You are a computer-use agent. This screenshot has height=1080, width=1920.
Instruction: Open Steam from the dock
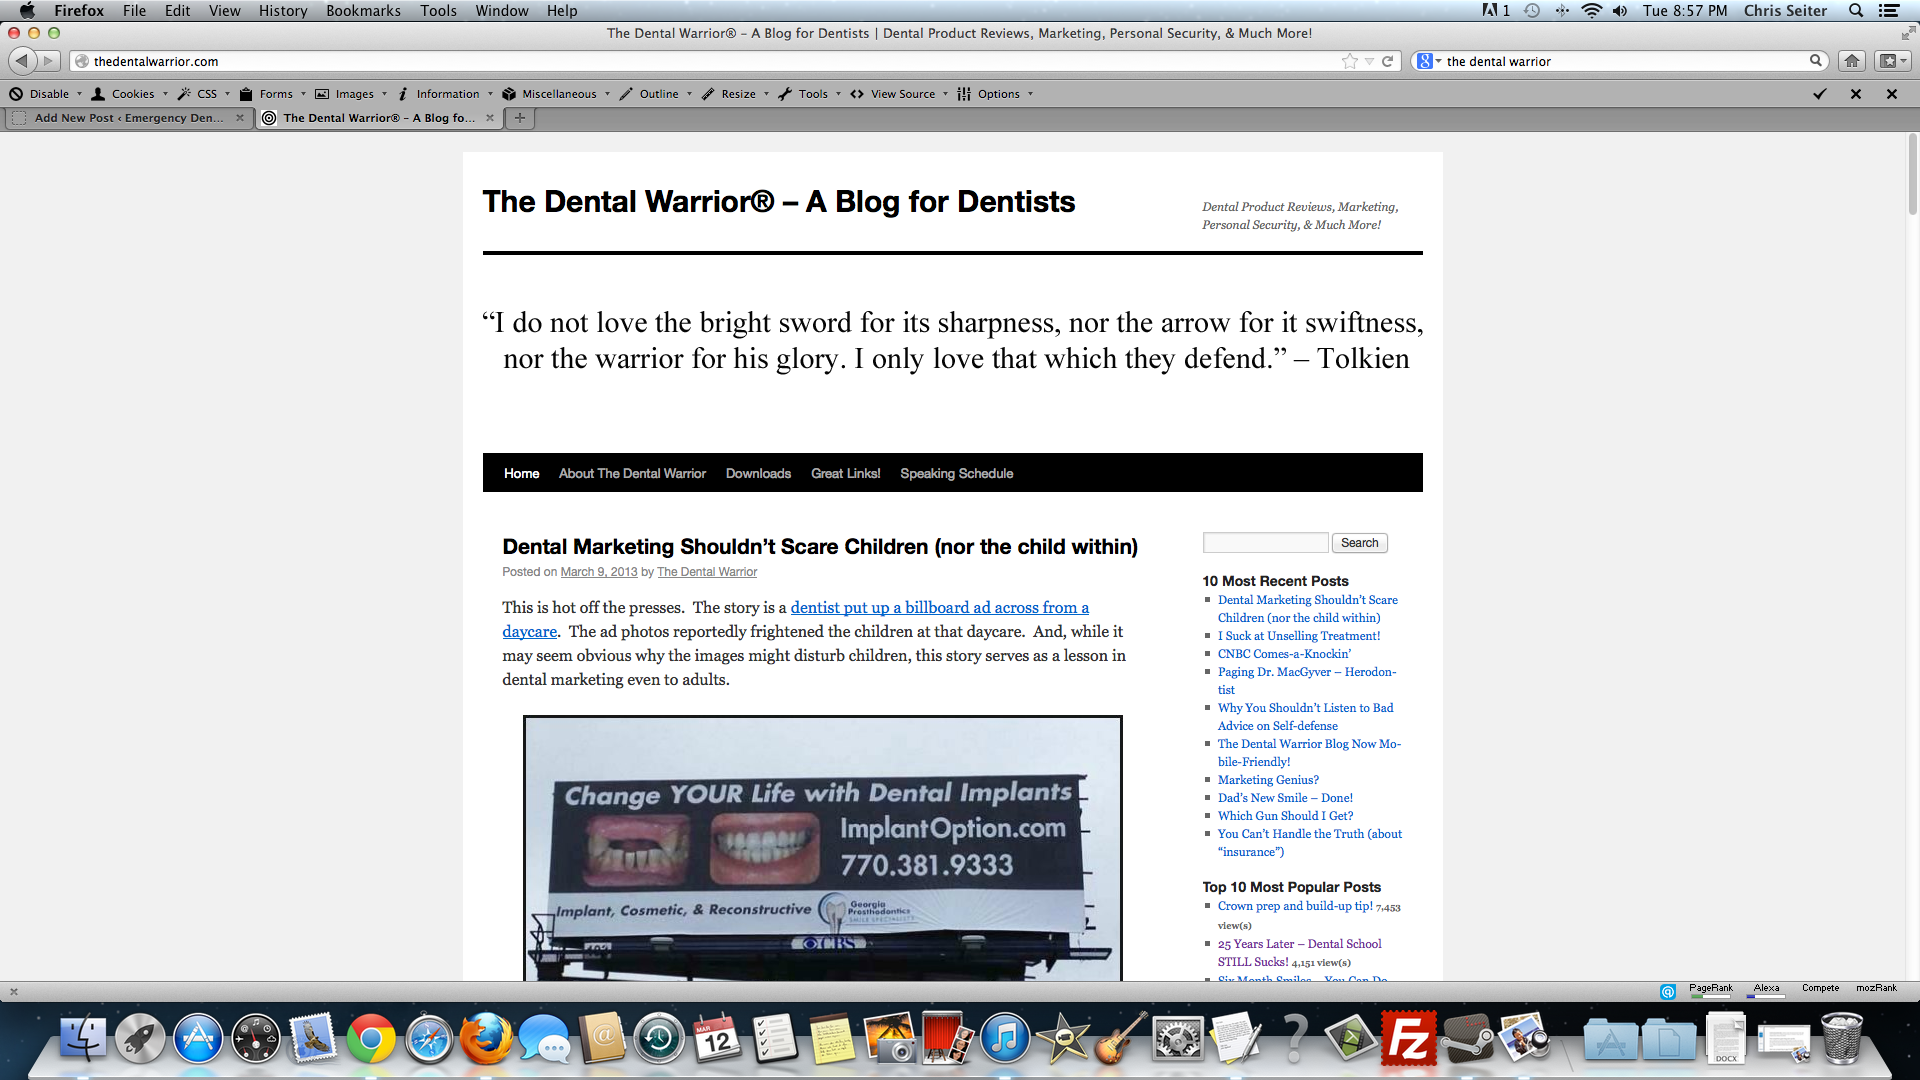click(1467, 1038)
